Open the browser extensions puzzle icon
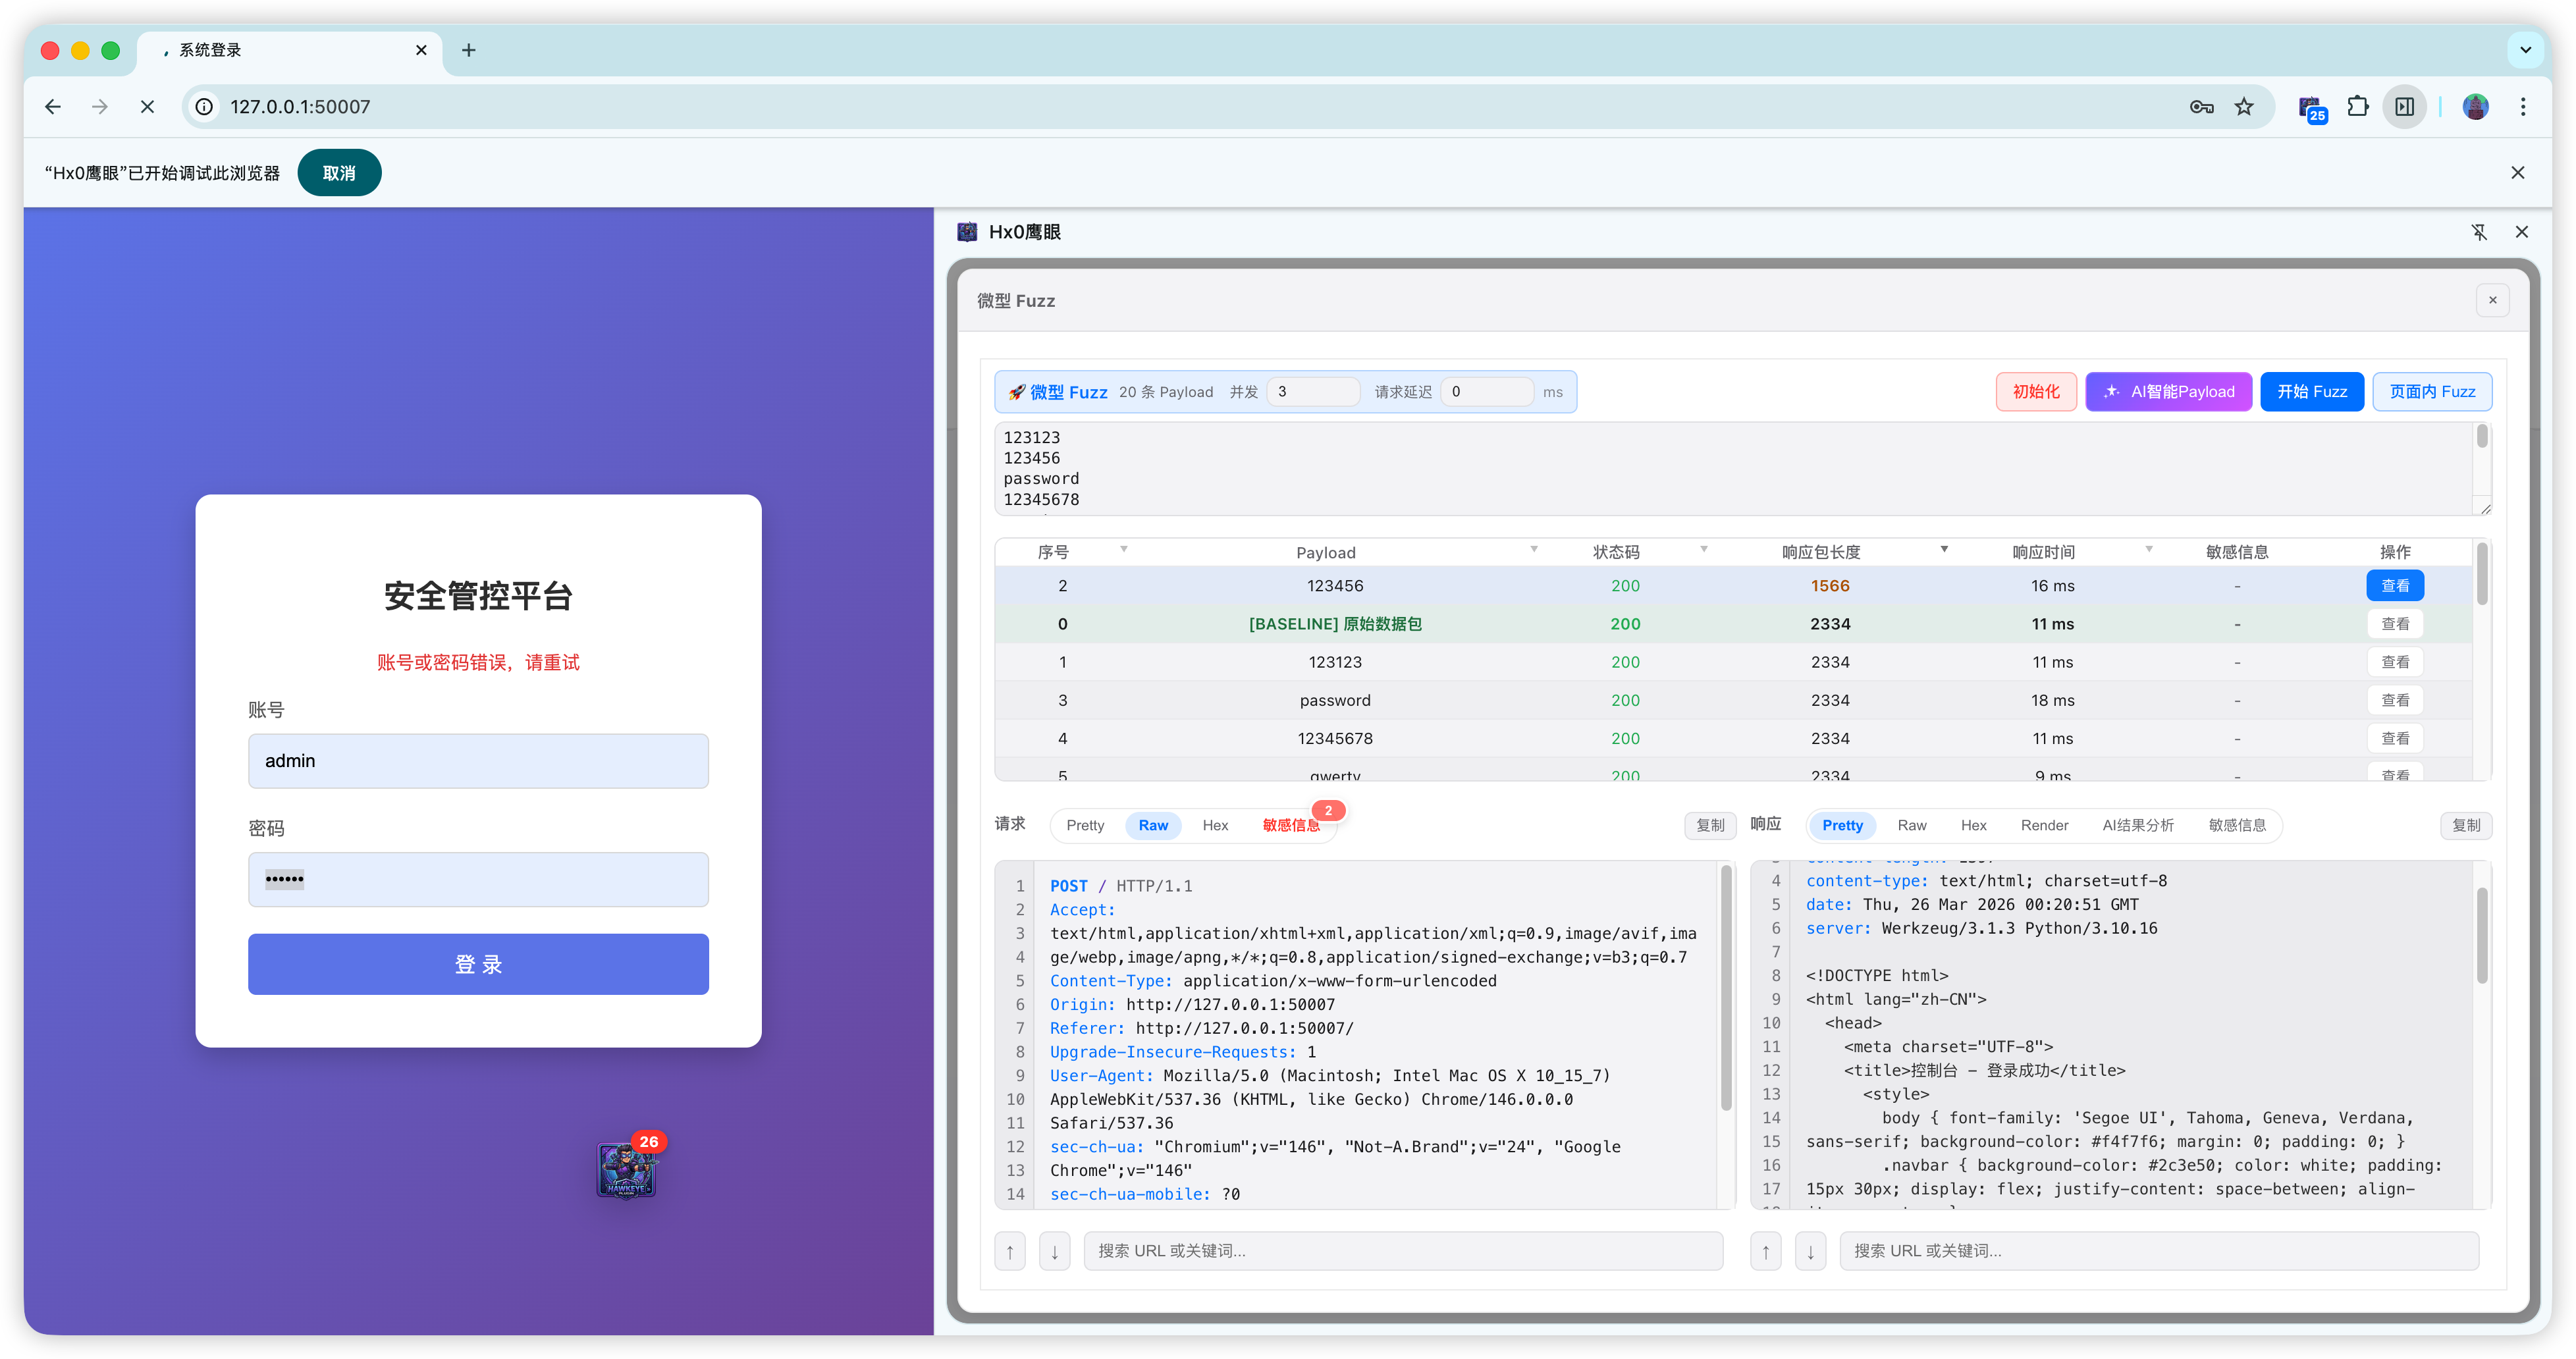This screenshot has width=2576, height=1359. pos(2358,107)
